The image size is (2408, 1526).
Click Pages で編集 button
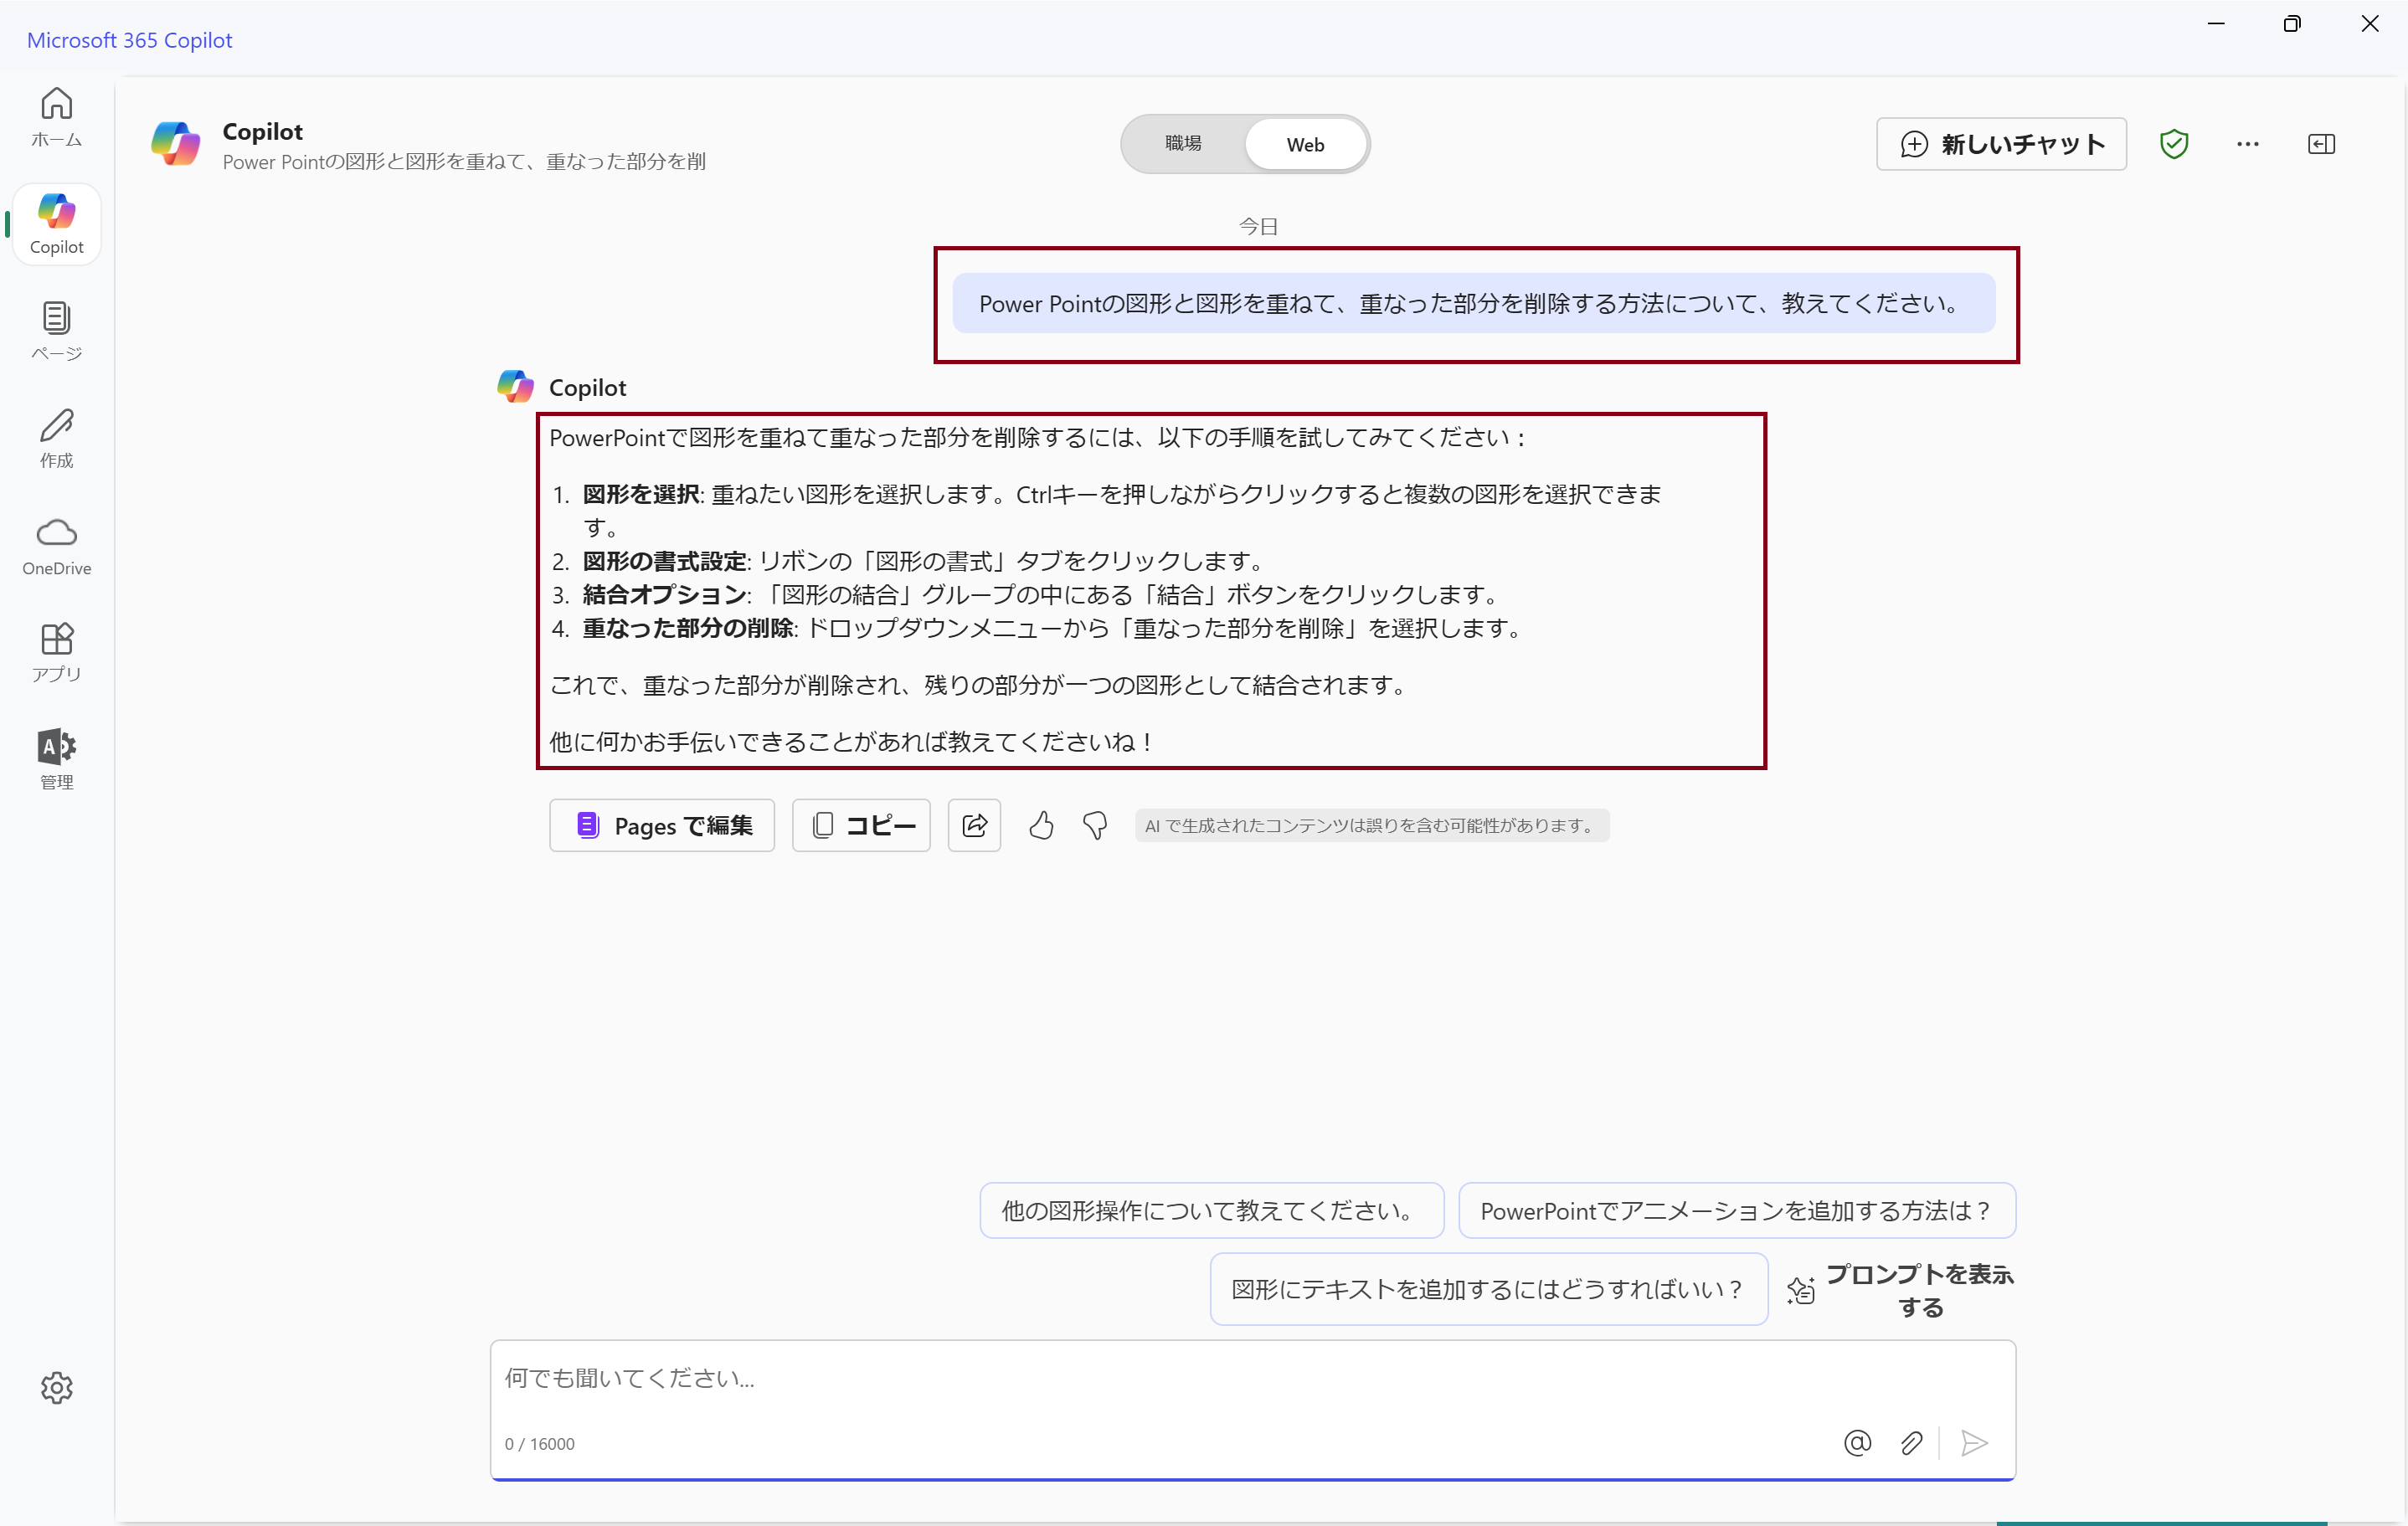(x=662, y=825)
